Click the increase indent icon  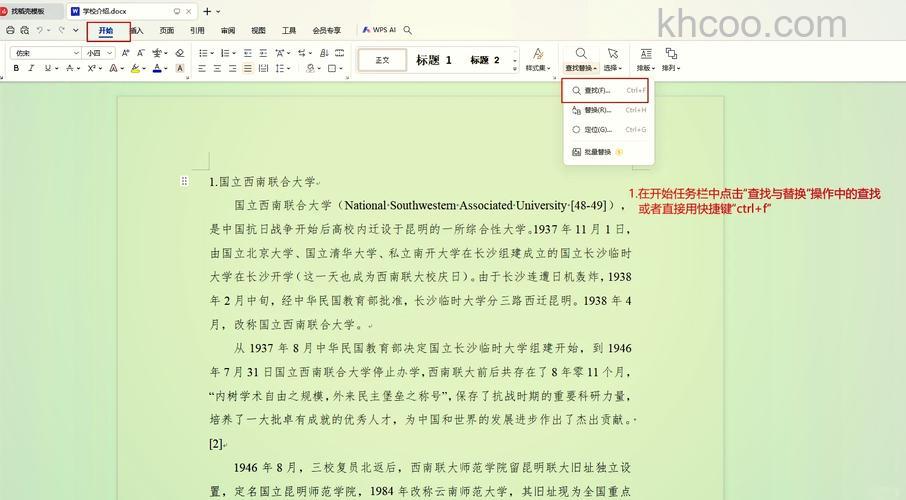point(263,53)
